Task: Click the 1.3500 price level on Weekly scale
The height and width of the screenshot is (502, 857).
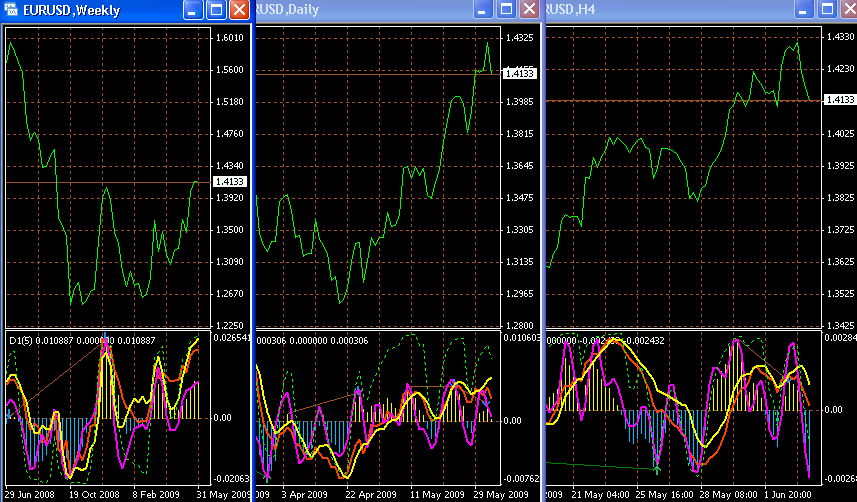Action: pyautogui.click(x=230, y=230)
